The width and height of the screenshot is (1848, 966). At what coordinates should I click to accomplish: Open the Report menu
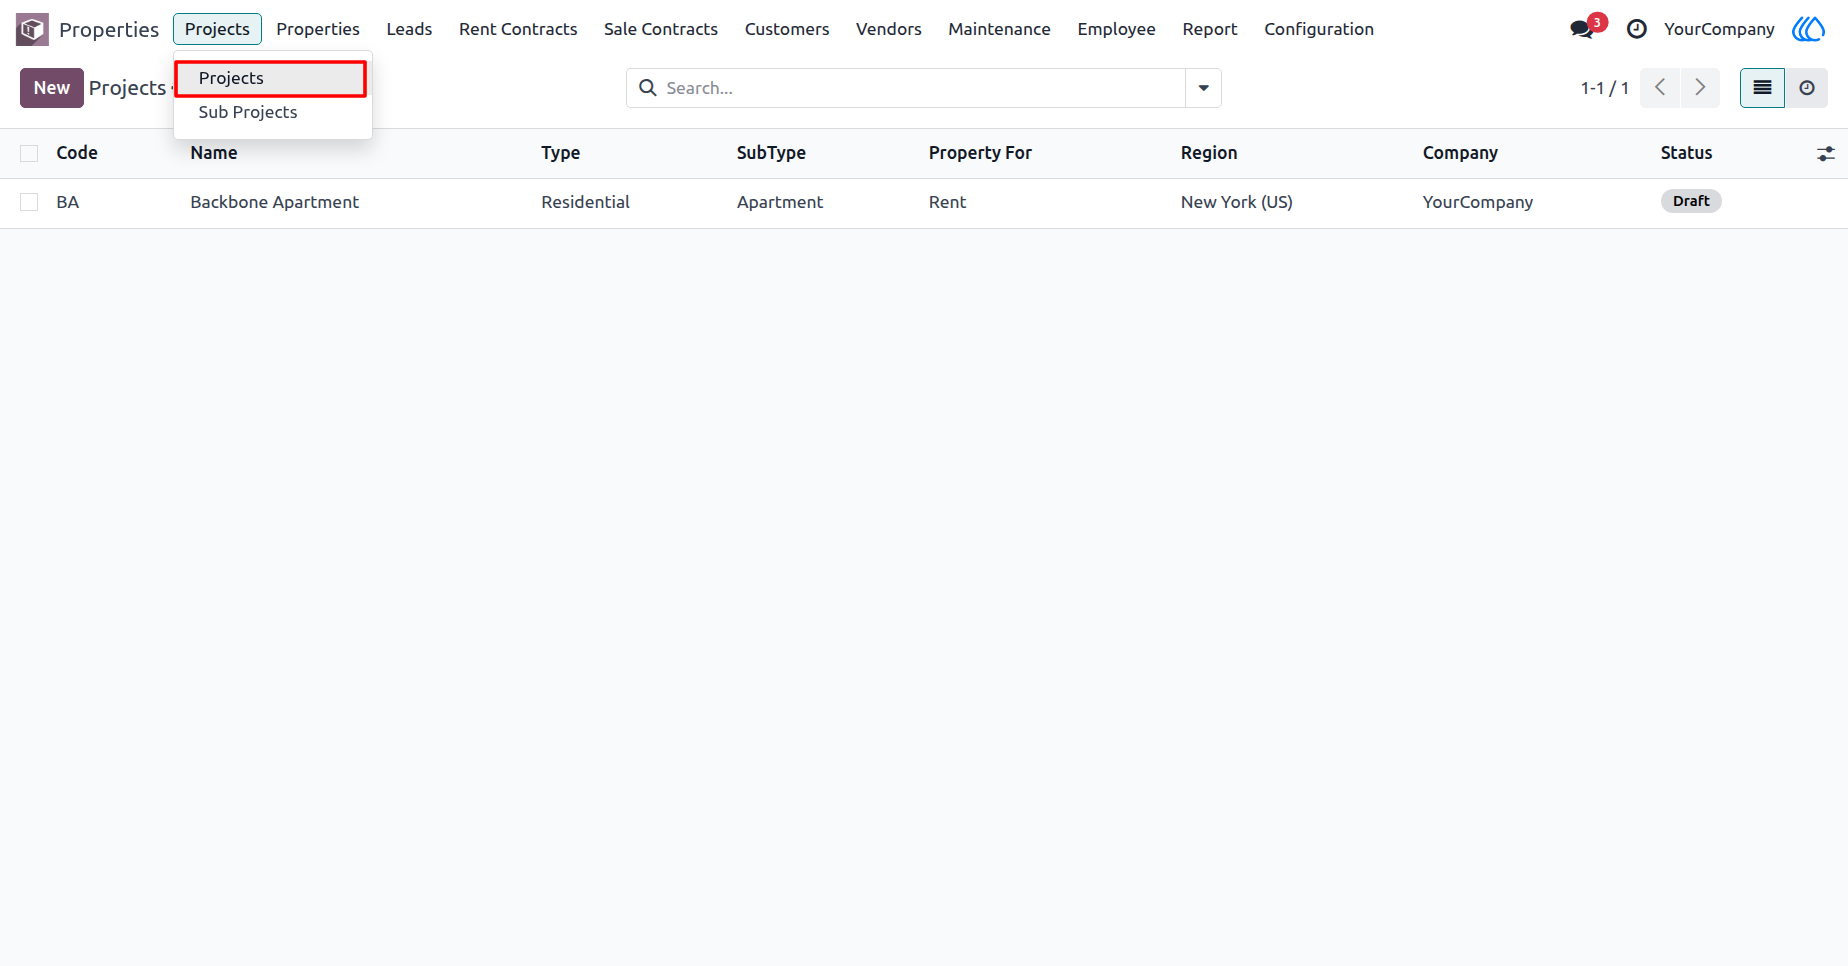tap(1210, 29)
